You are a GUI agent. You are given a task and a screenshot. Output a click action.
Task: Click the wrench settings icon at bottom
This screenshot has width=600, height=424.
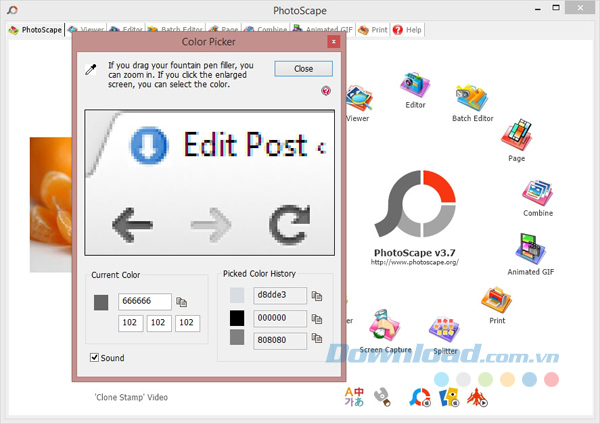(x=382, y=397)
